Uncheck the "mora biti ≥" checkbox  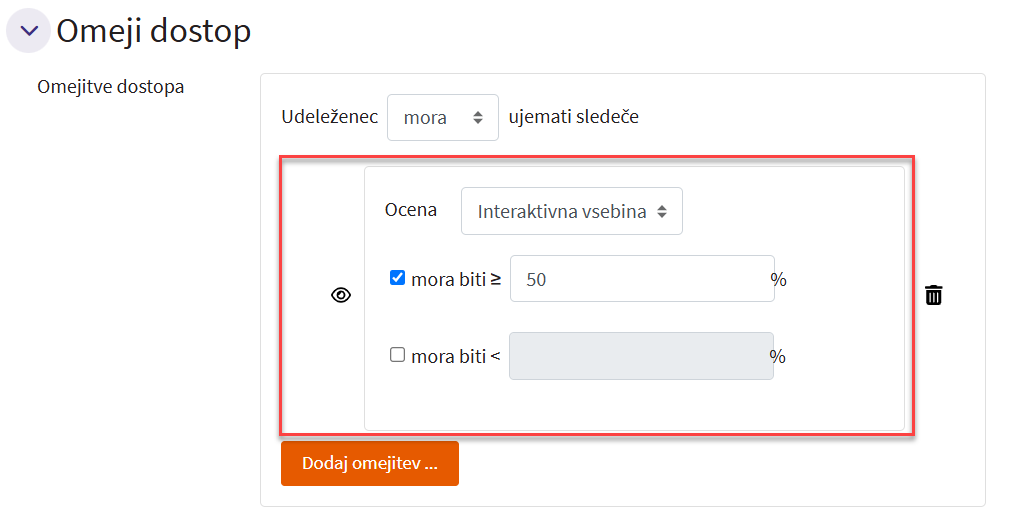(x=397, y=278)
